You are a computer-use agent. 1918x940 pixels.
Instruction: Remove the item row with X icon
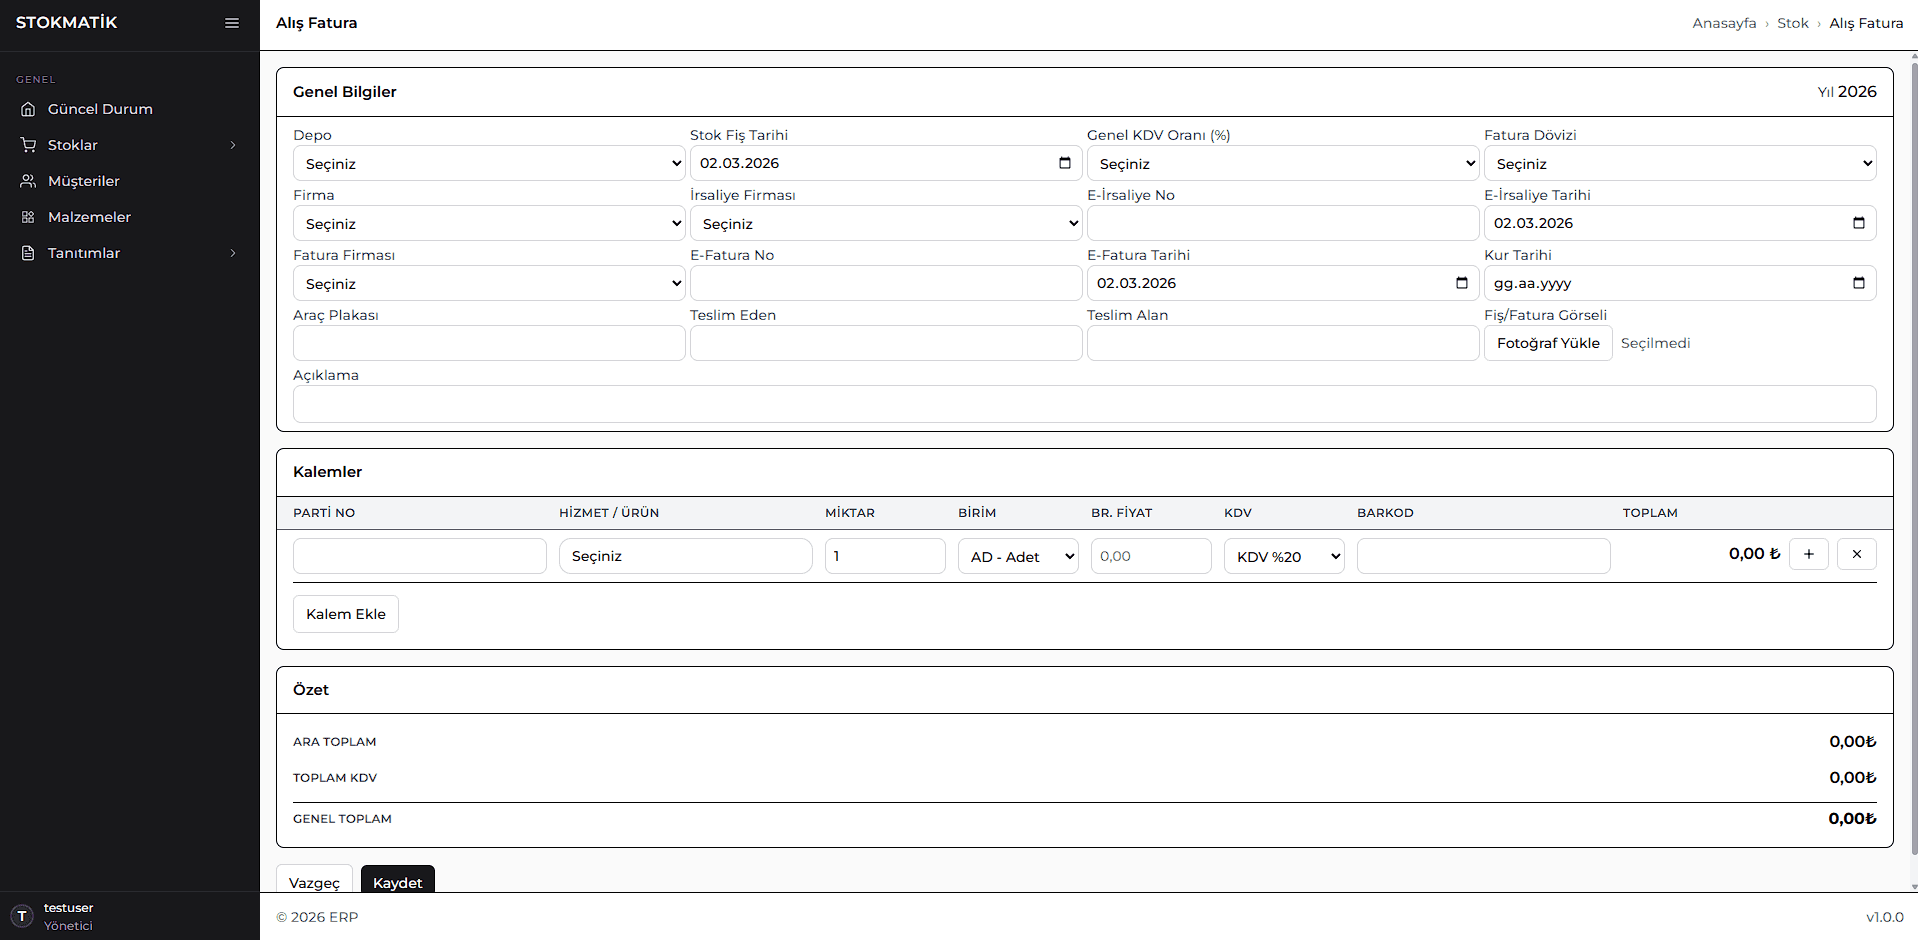click(x=1856, y=554)
